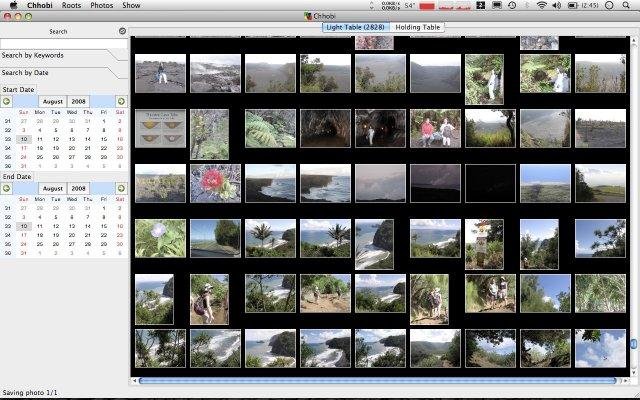
Task: Click the 'Saving photo 1/1' status text
Action: coord(30,393)
